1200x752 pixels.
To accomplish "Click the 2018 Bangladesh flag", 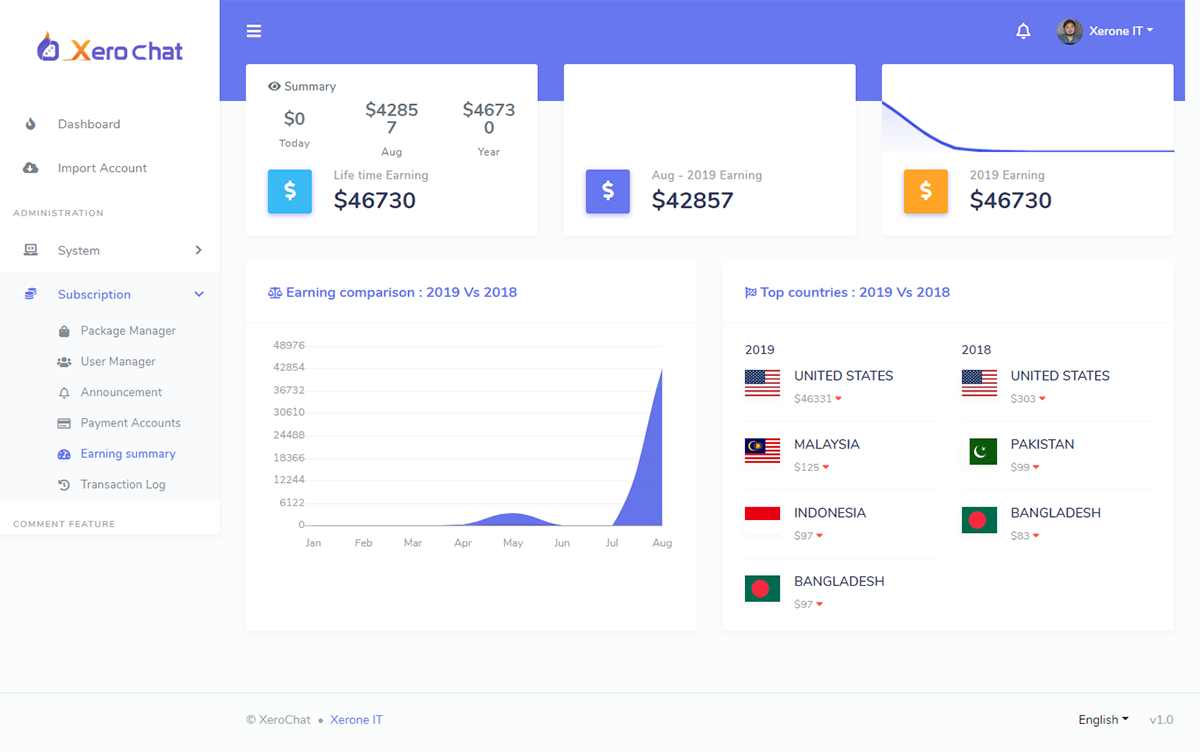I will point(979,521).
